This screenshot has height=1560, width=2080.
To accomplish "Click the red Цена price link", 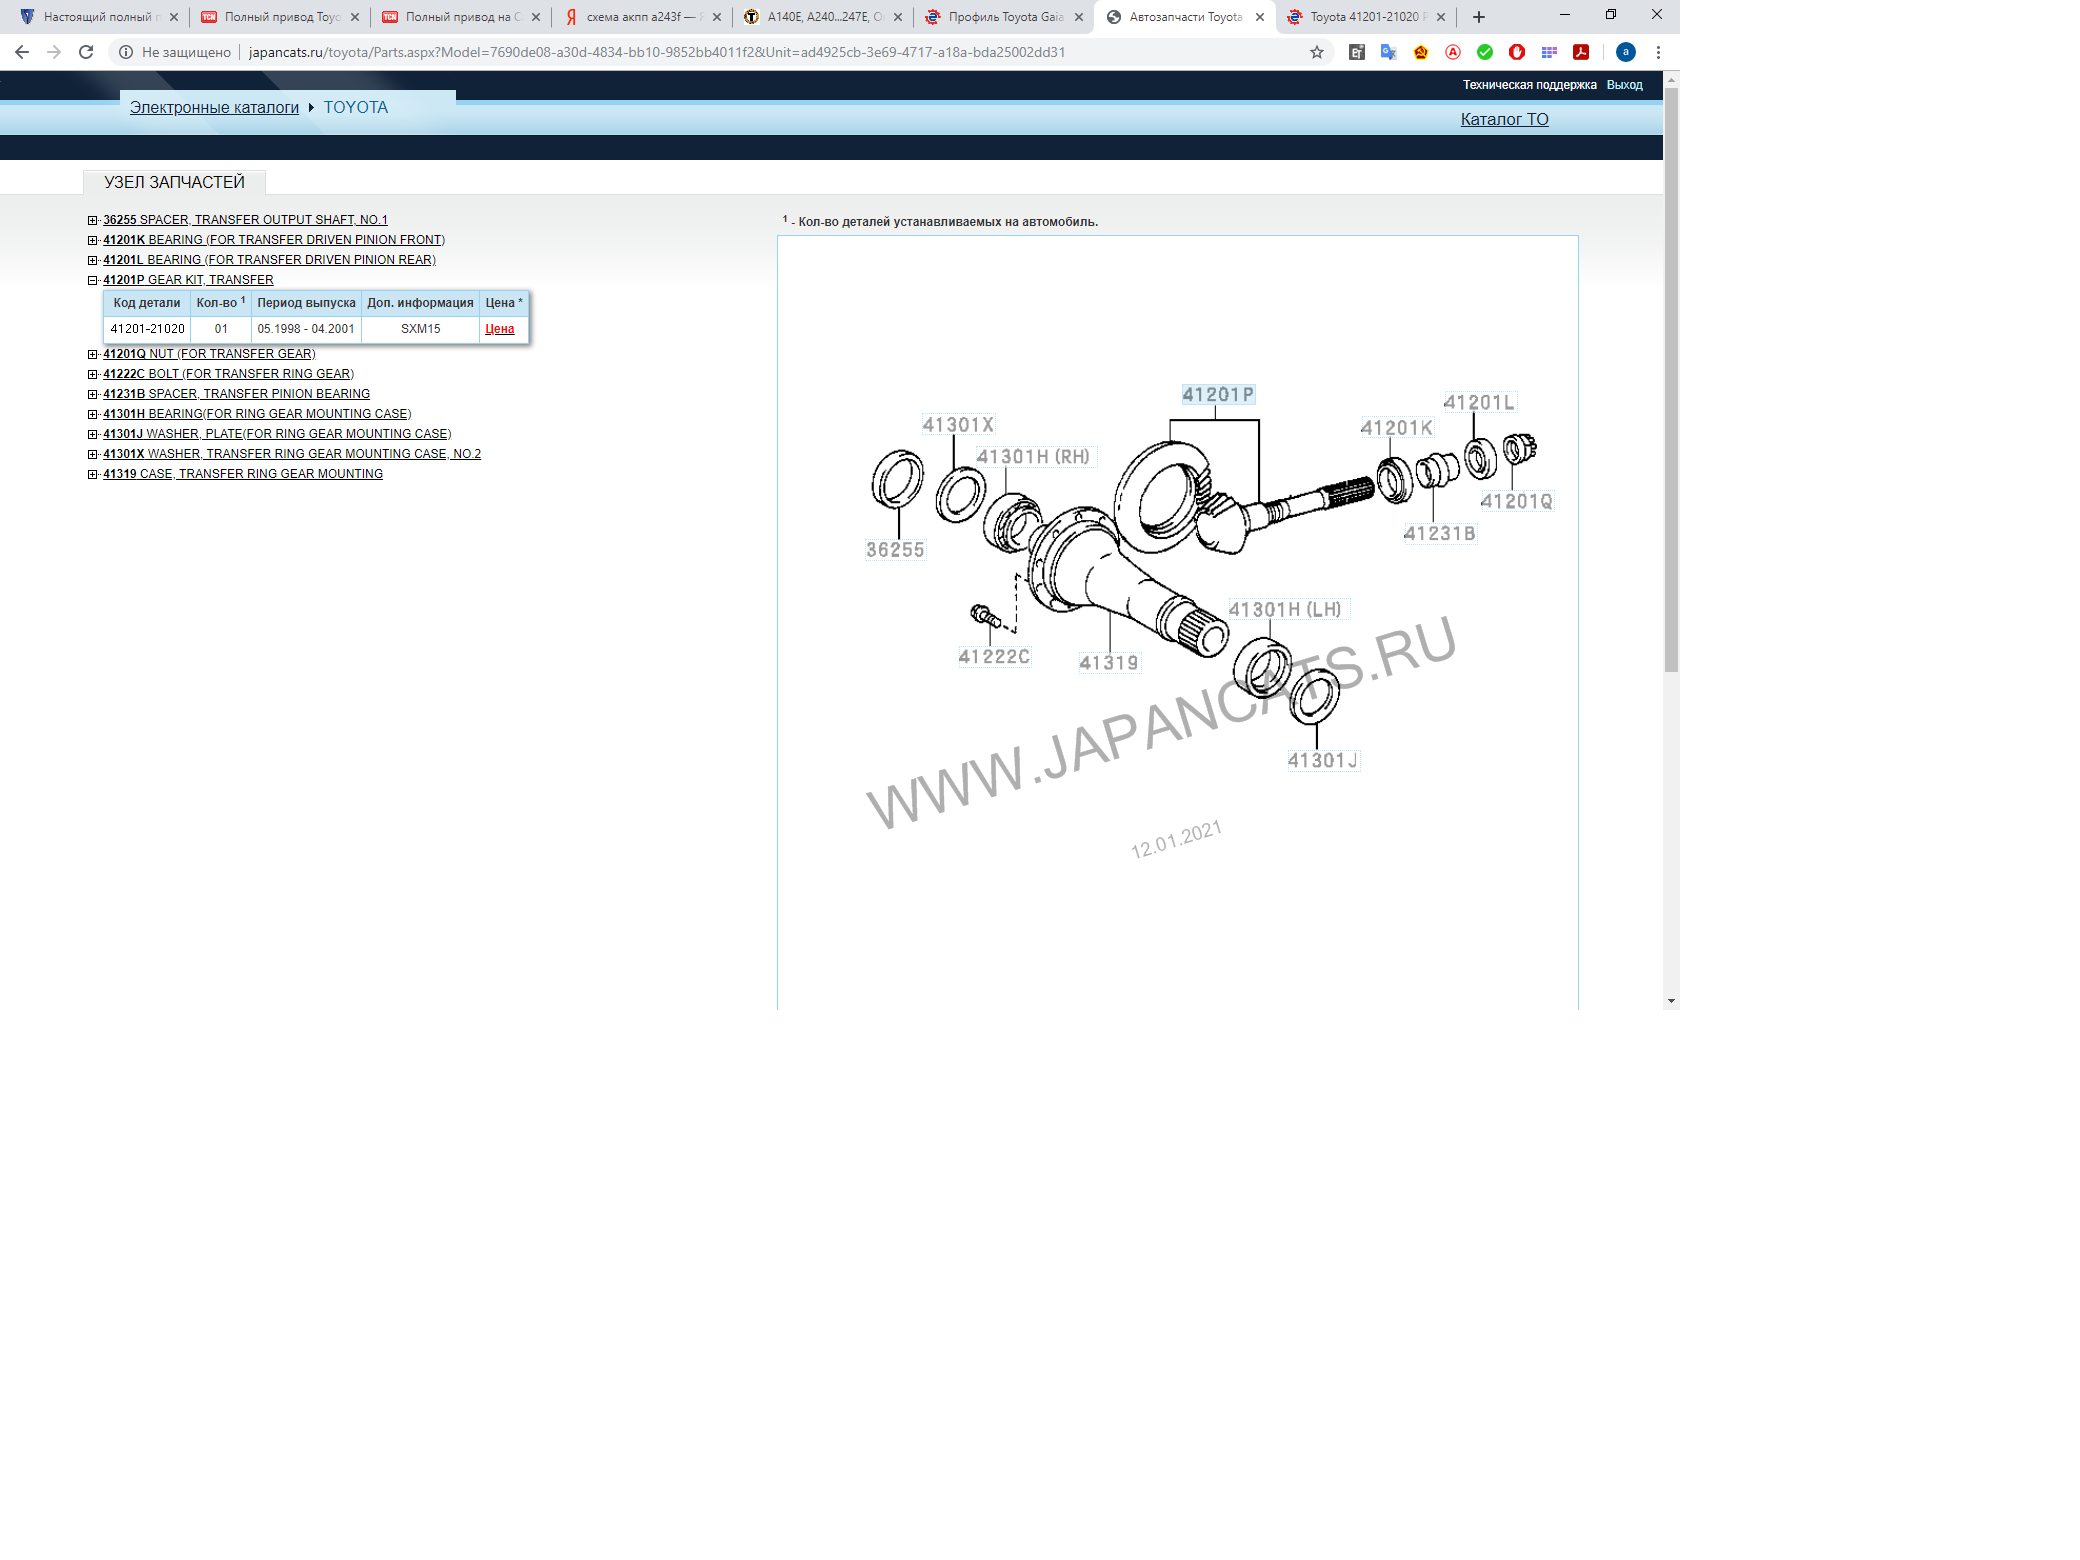I will [499, 329].
